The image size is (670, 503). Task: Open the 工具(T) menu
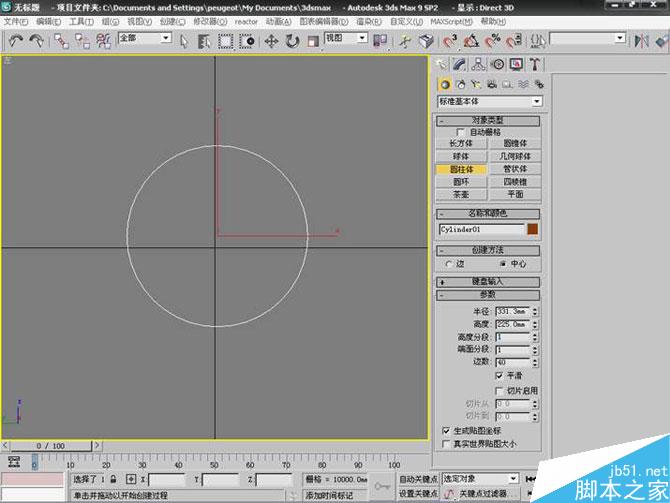(x=81, y=22)
